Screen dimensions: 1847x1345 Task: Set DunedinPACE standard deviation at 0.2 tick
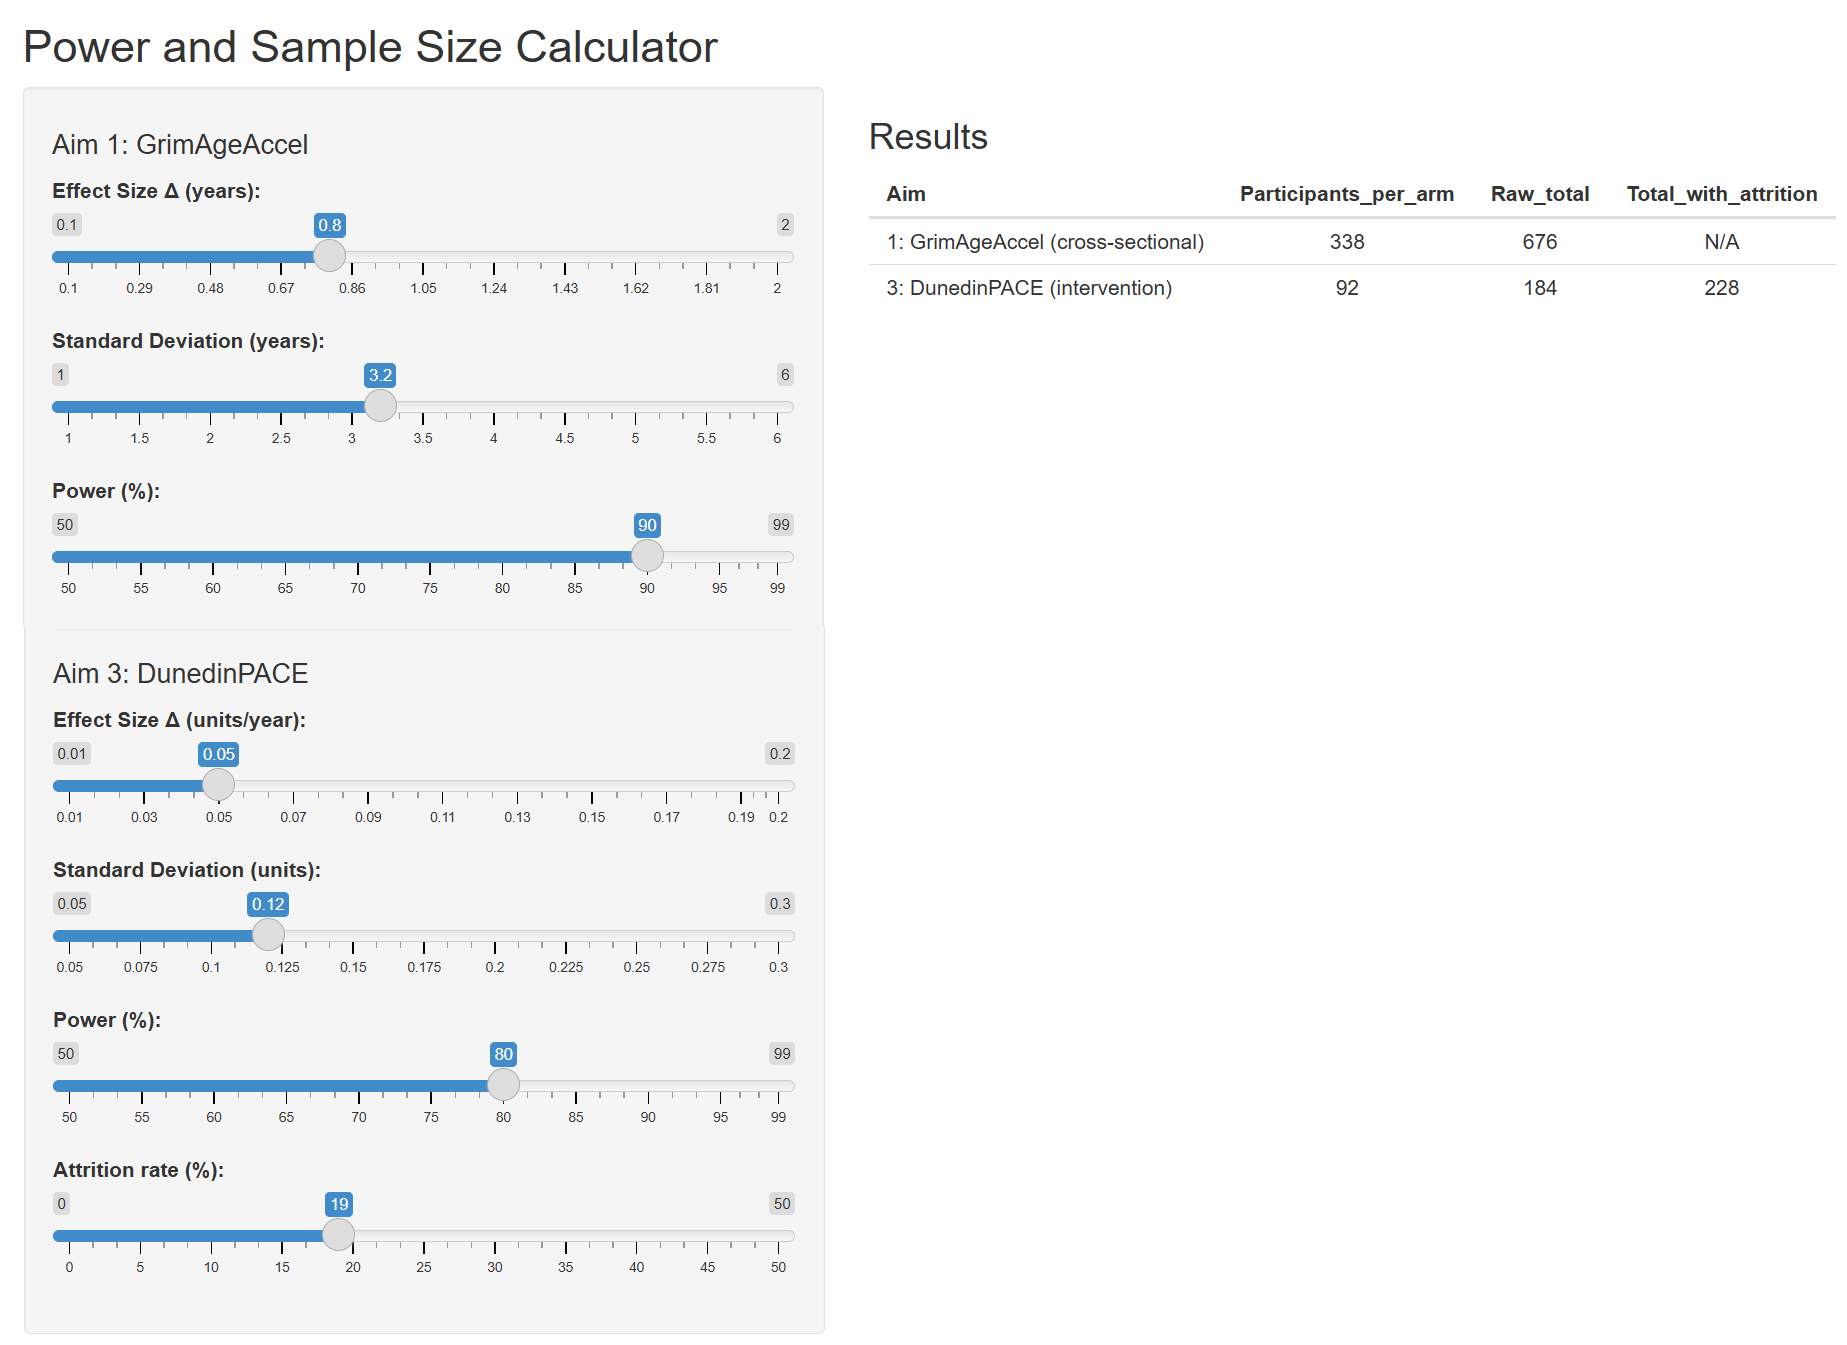495,936
